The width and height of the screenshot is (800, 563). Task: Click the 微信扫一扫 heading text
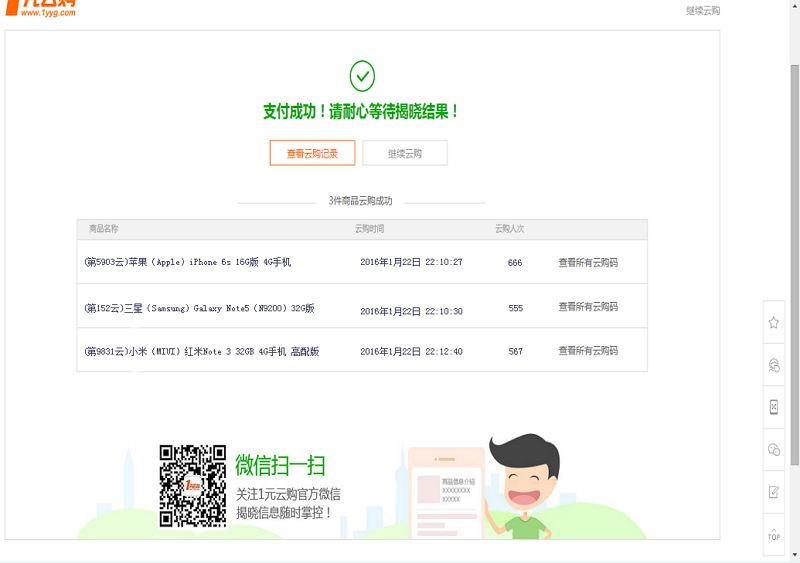point(280,465)
